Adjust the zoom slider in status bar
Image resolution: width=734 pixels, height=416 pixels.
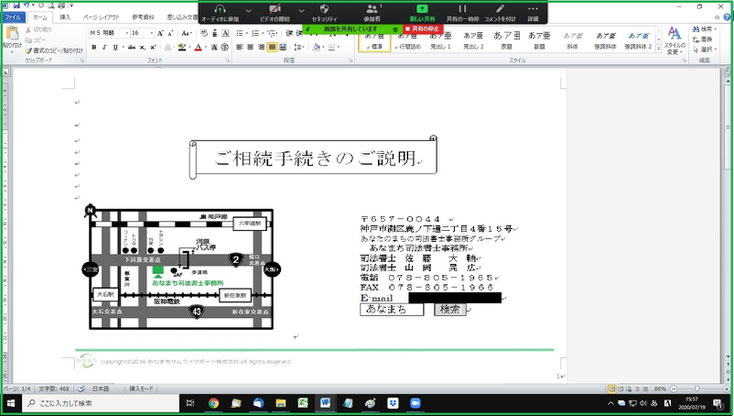tap(697, 389)
